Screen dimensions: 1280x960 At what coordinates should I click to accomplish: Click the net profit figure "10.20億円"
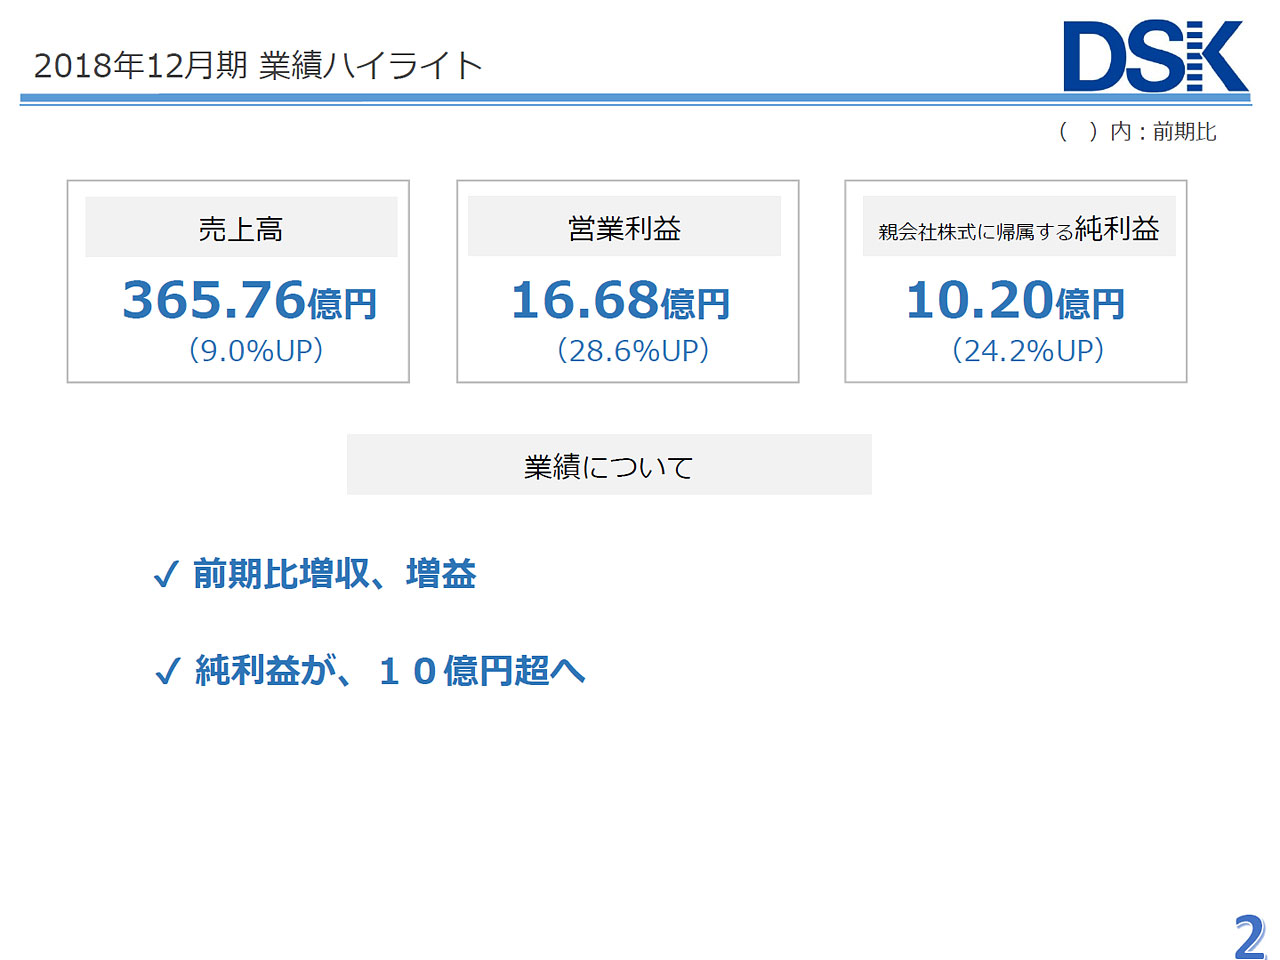[x=1015, y=300]
